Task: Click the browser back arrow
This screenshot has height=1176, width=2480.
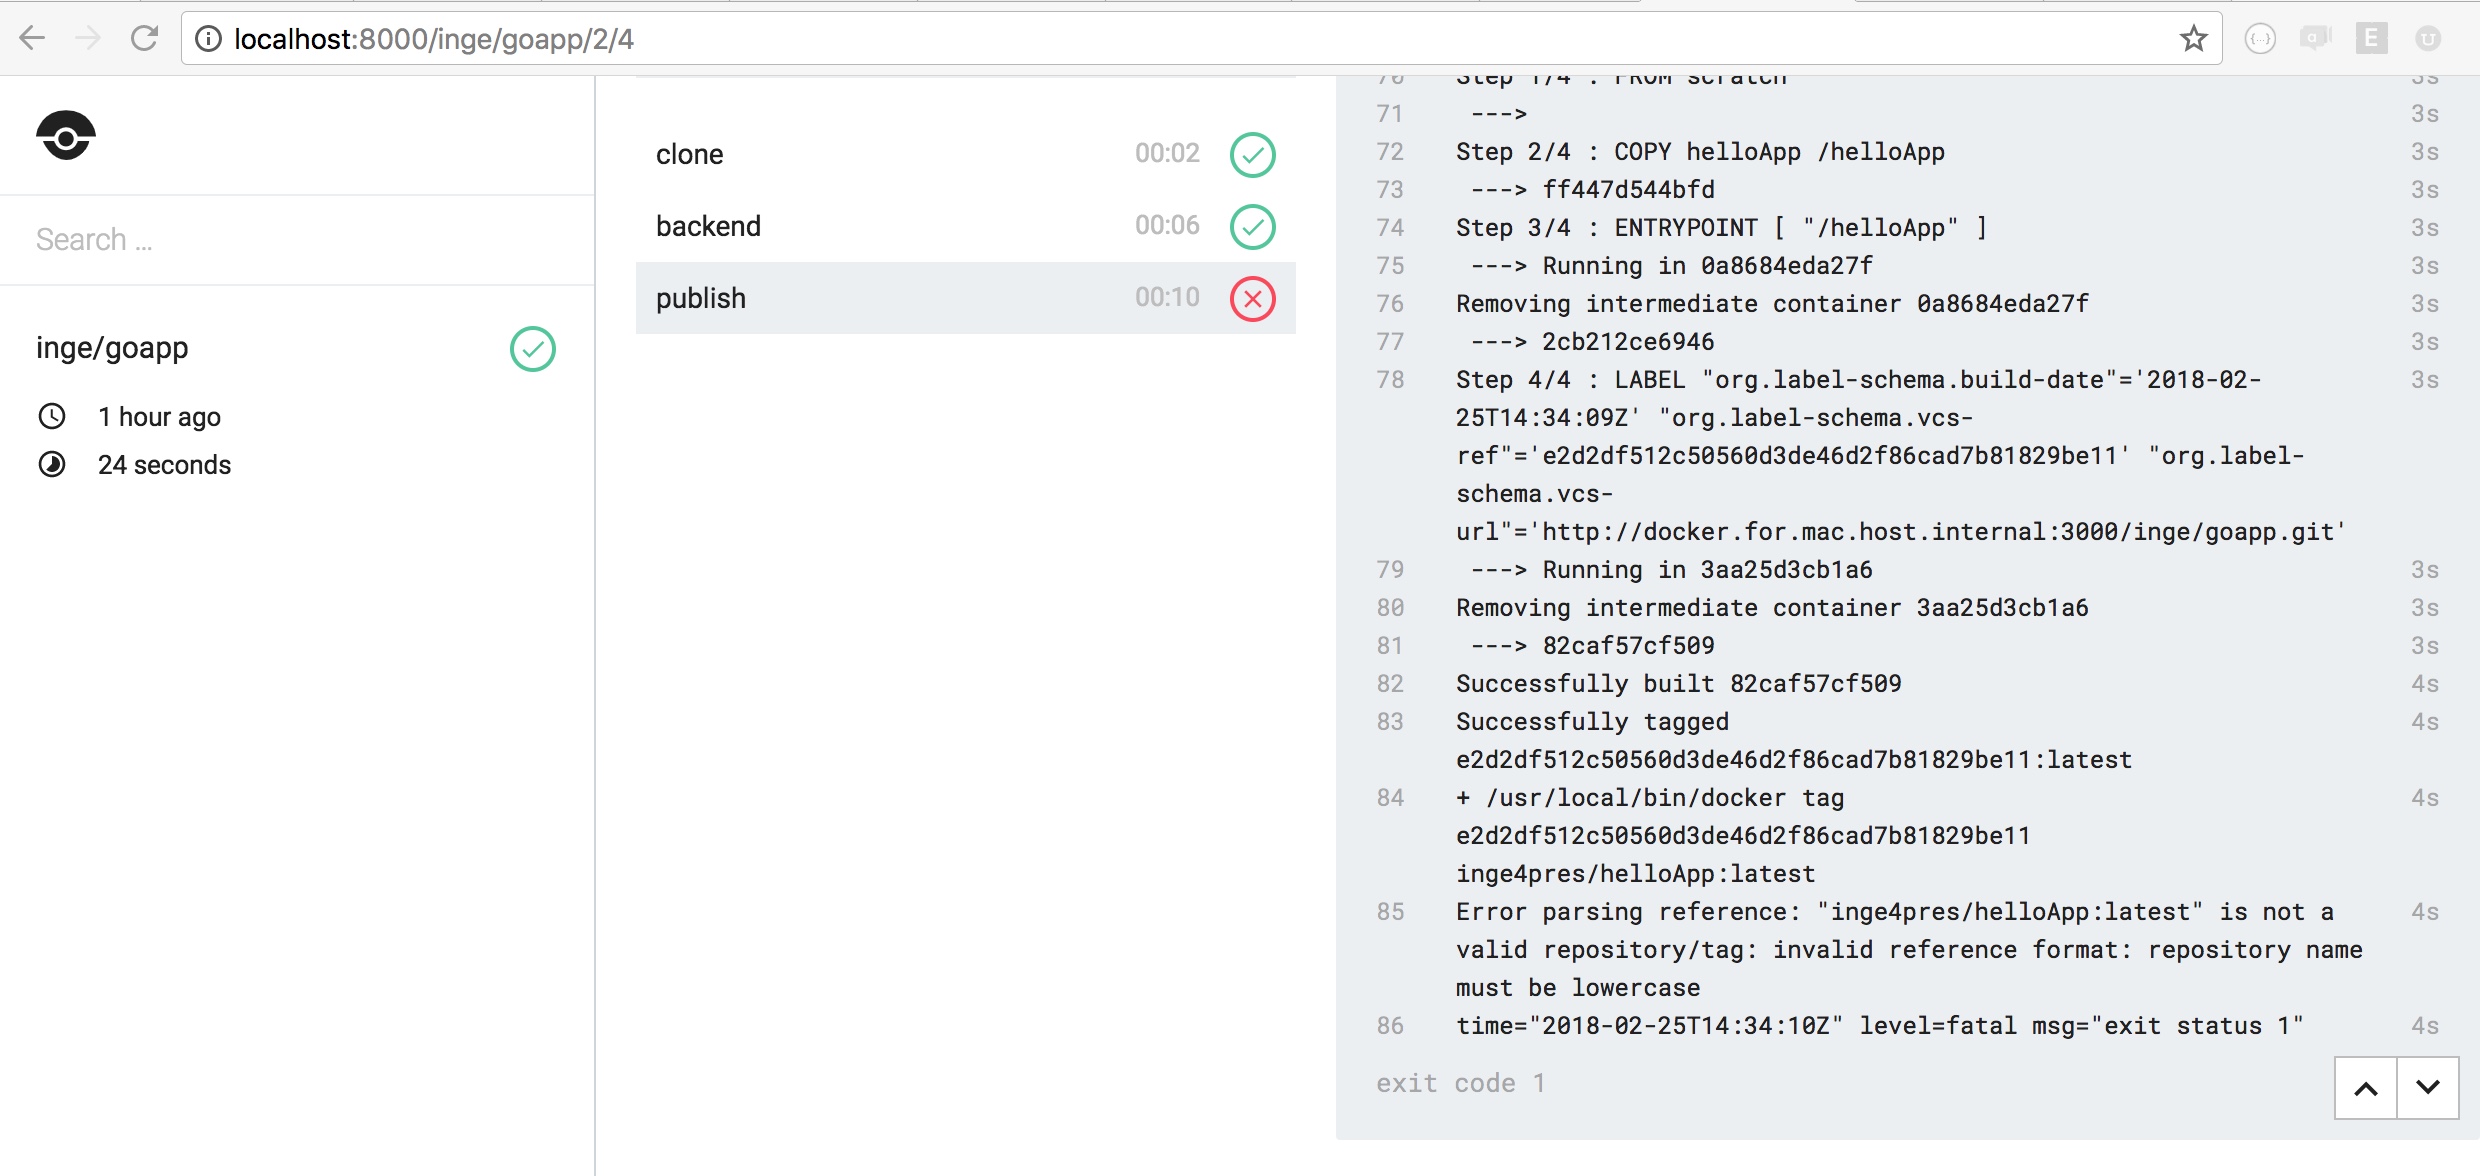Action: (x=33, y=39)
